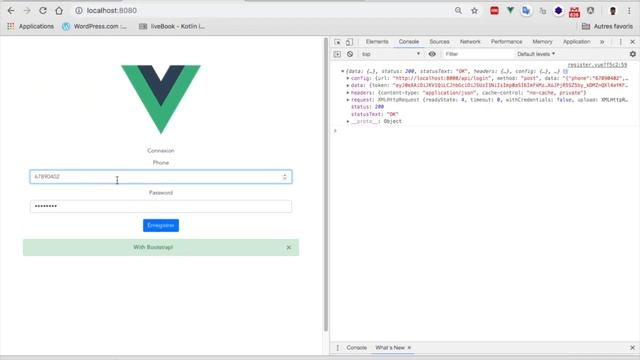Click the blue Enregistrer button

coord(161,225)
